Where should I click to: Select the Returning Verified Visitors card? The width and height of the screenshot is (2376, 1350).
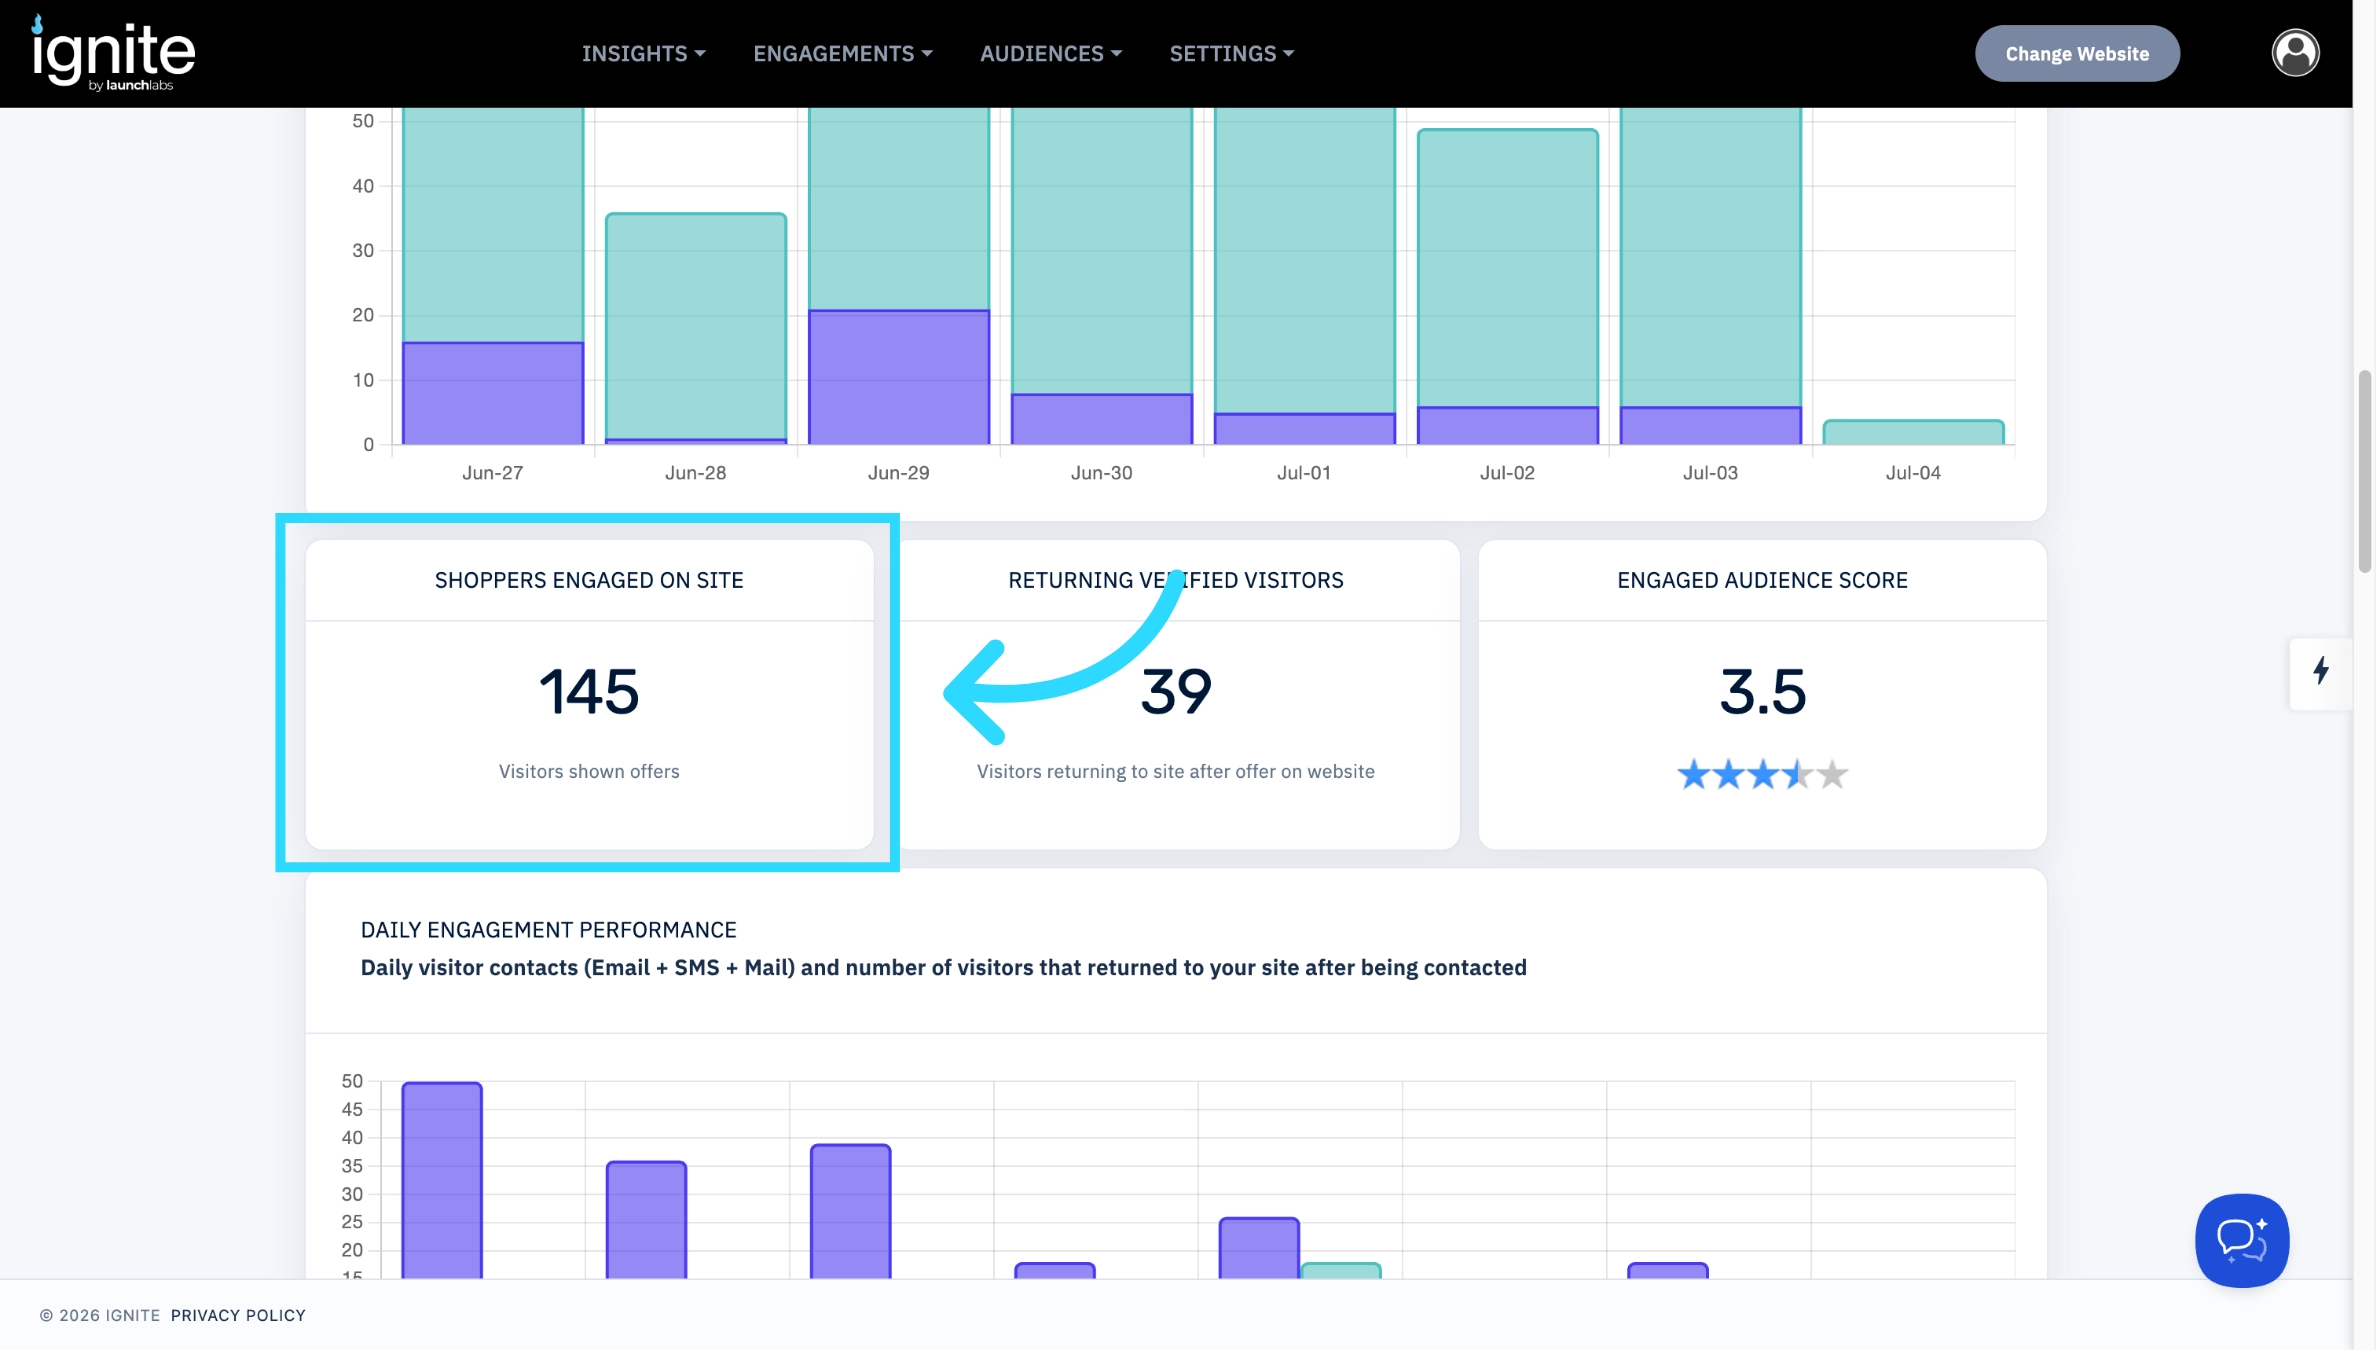(1176, 694)
